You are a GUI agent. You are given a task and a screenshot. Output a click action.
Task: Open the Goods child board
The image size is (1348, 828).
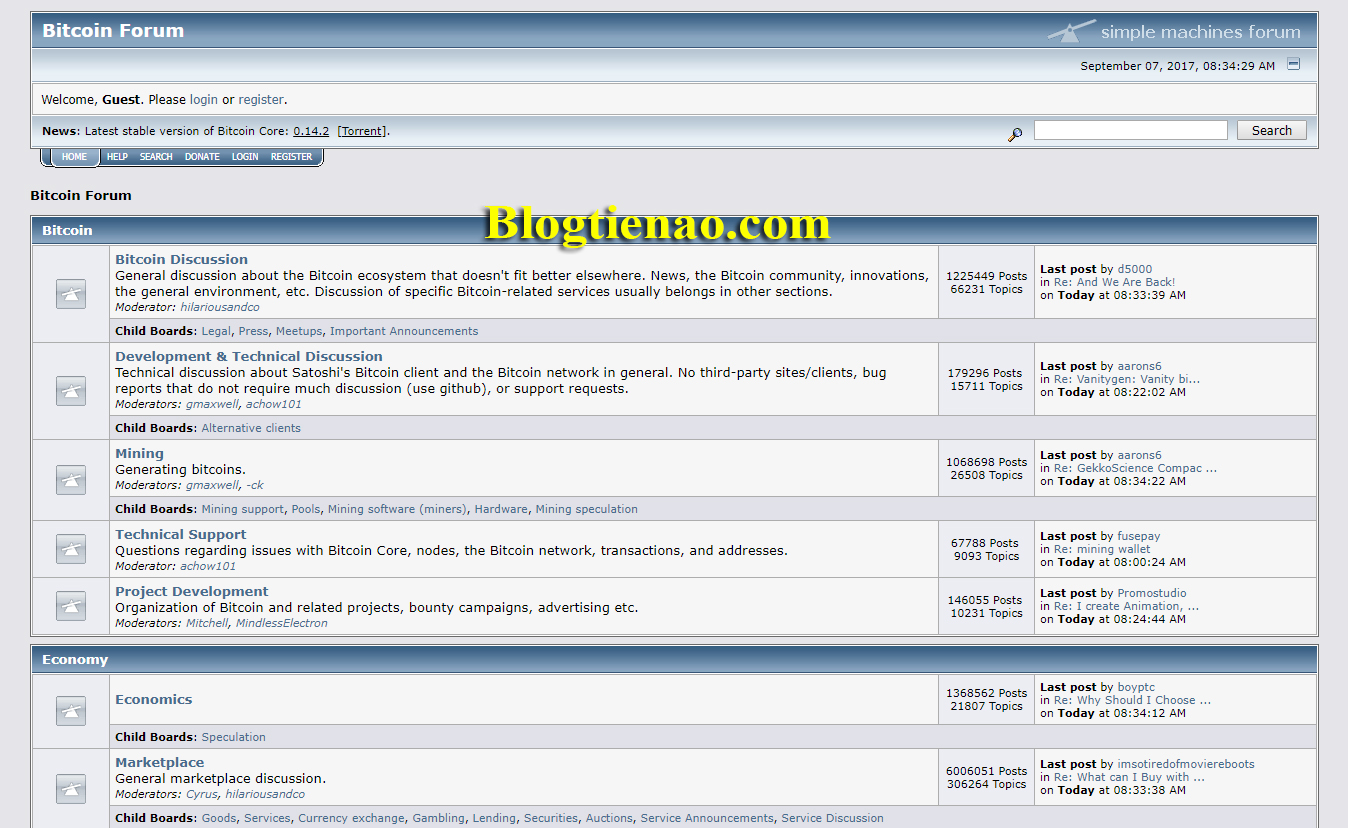click(219, 818)
